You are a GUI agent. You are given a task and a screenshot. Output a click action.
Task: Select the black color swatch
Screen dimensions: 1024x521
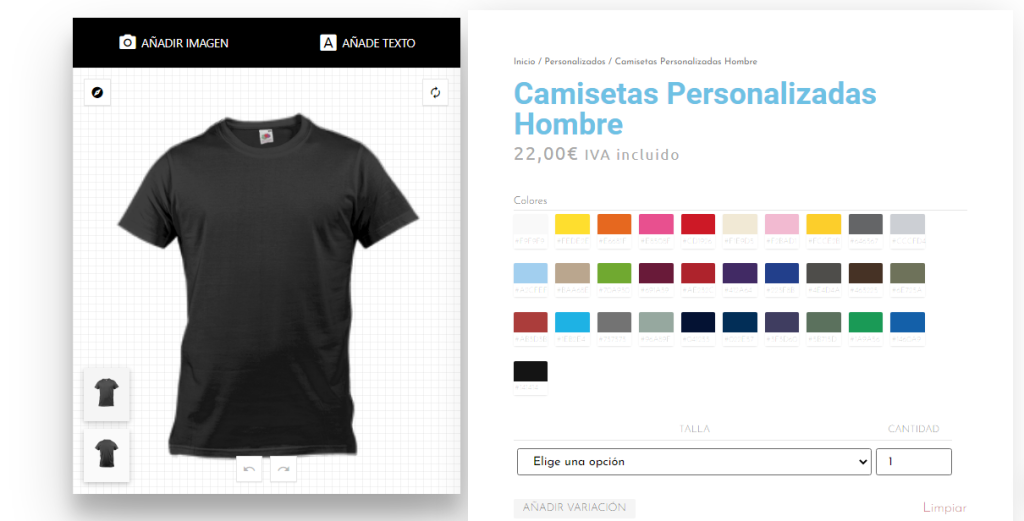(530, 371)
